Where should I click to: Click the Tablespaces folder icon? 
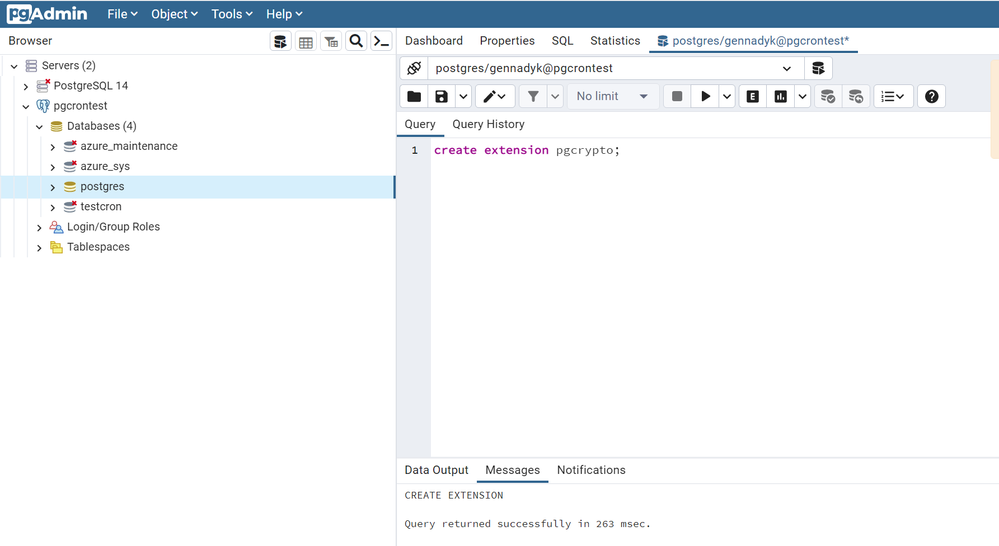pos(56,247)
